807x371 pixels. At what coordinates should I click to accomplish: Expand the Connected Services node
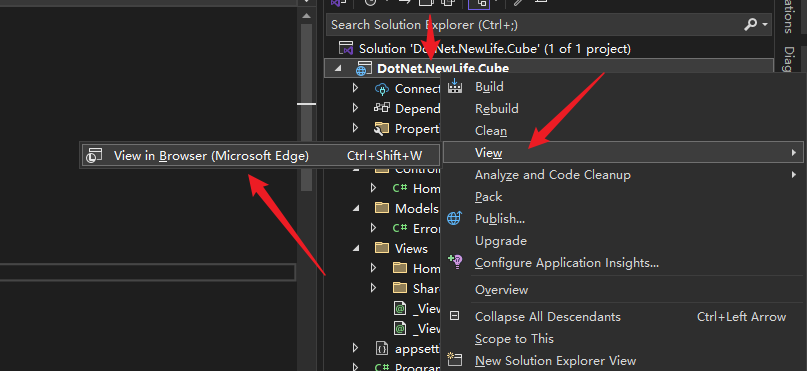355,88
